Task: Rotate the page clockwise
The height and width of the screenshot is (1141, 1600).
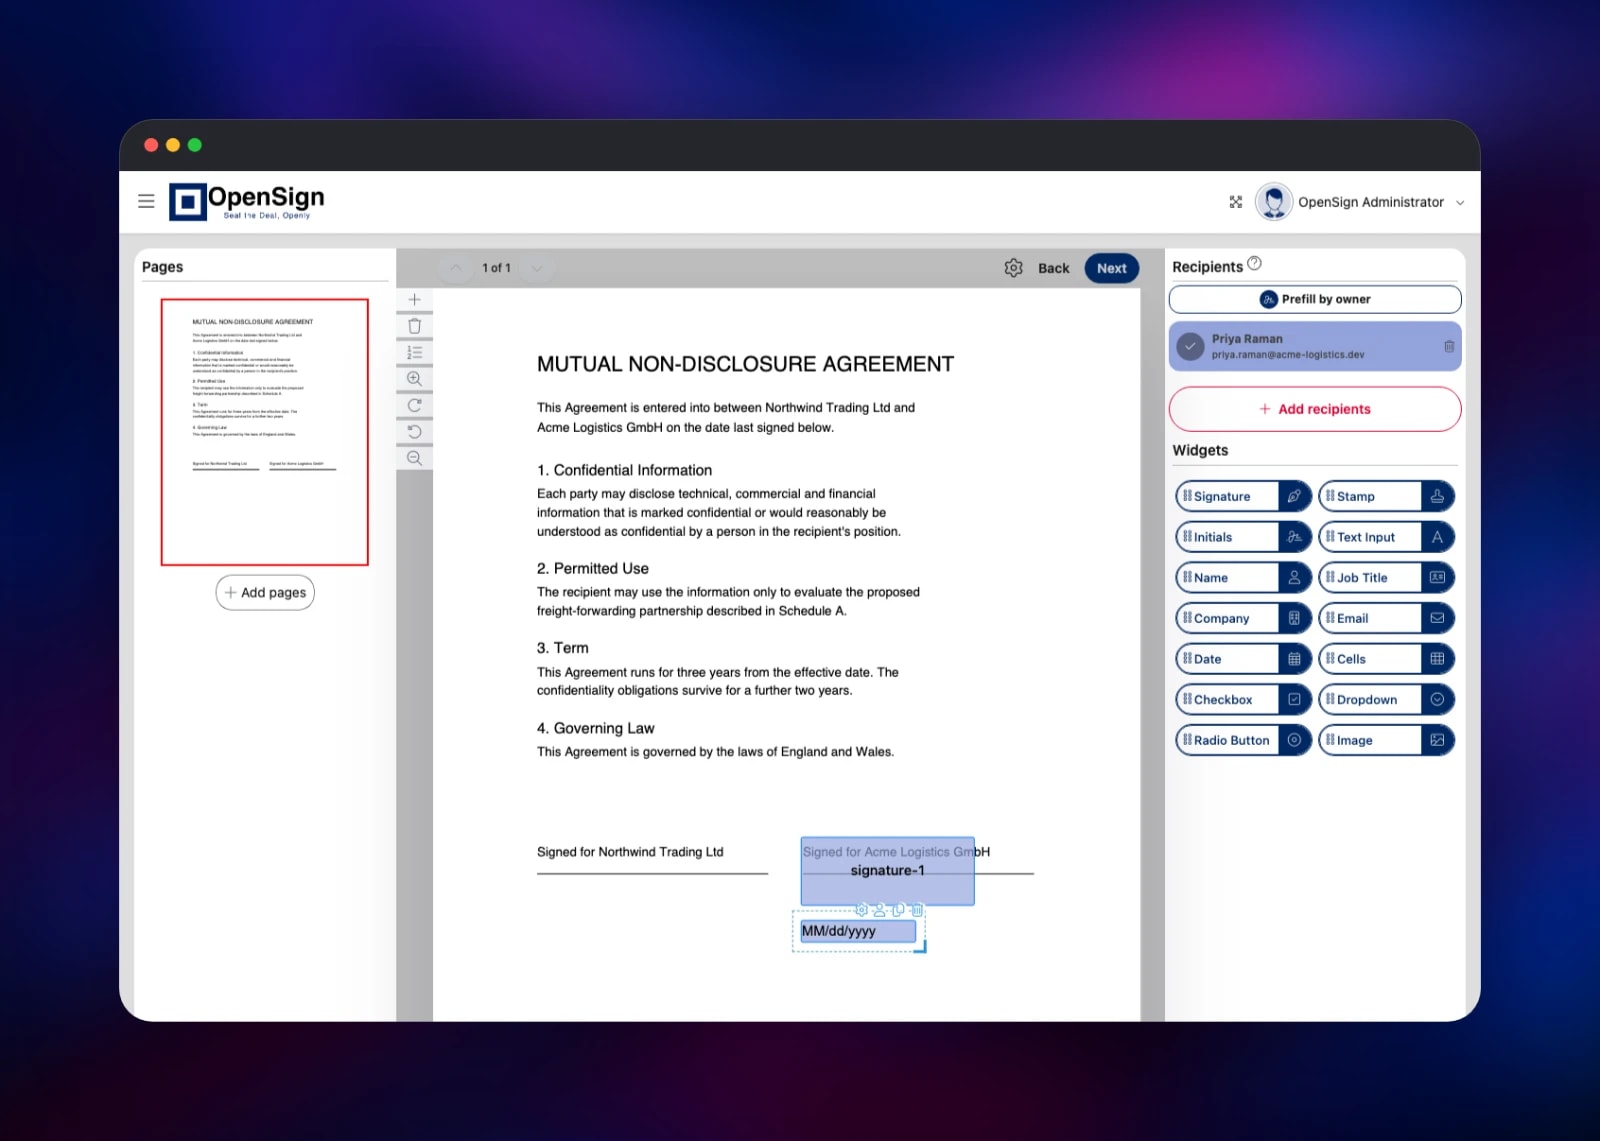Action: point(414,405)
